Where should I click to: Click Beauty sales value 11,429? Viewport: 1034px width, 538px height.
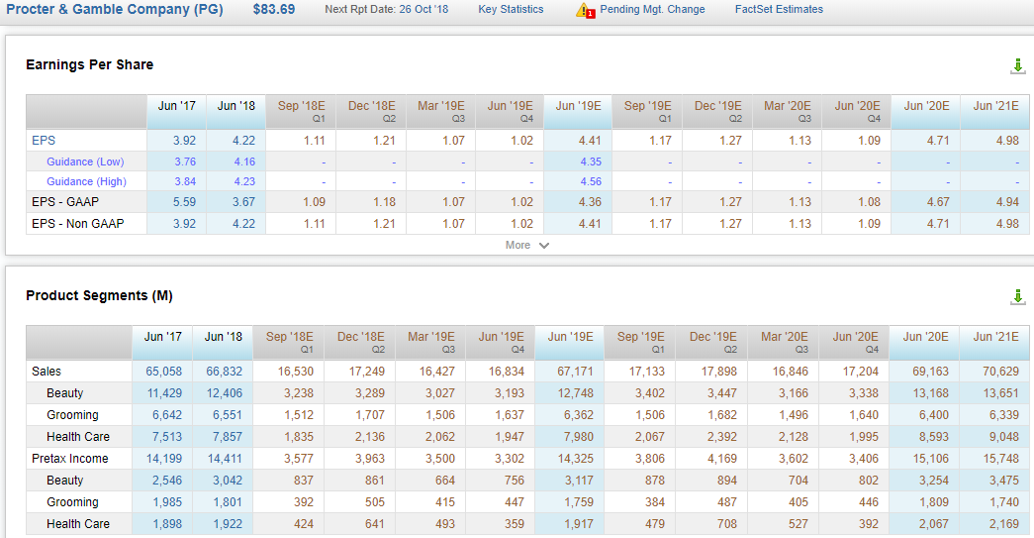click(164, 393)
